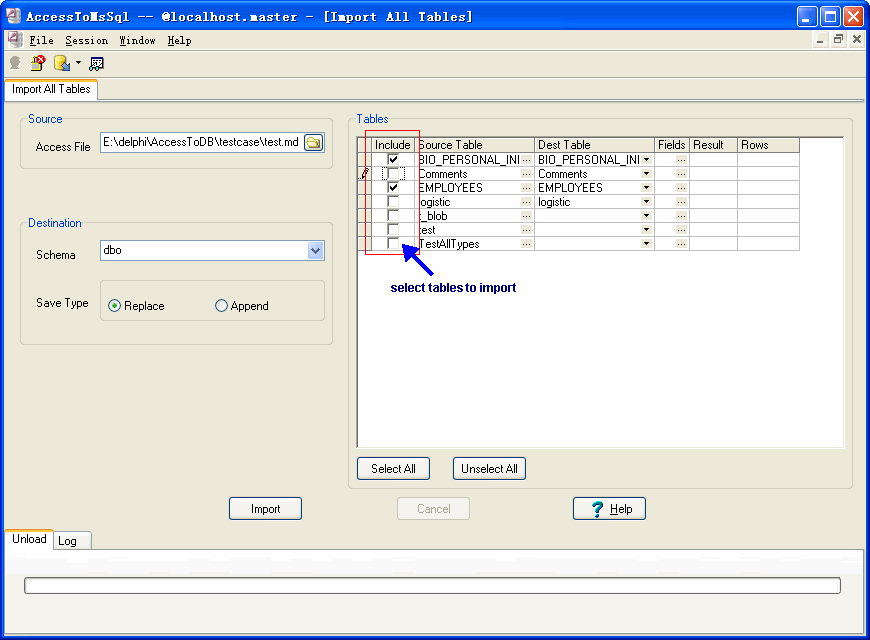
Task: Click the Rows column header
Action: (768, 145)
